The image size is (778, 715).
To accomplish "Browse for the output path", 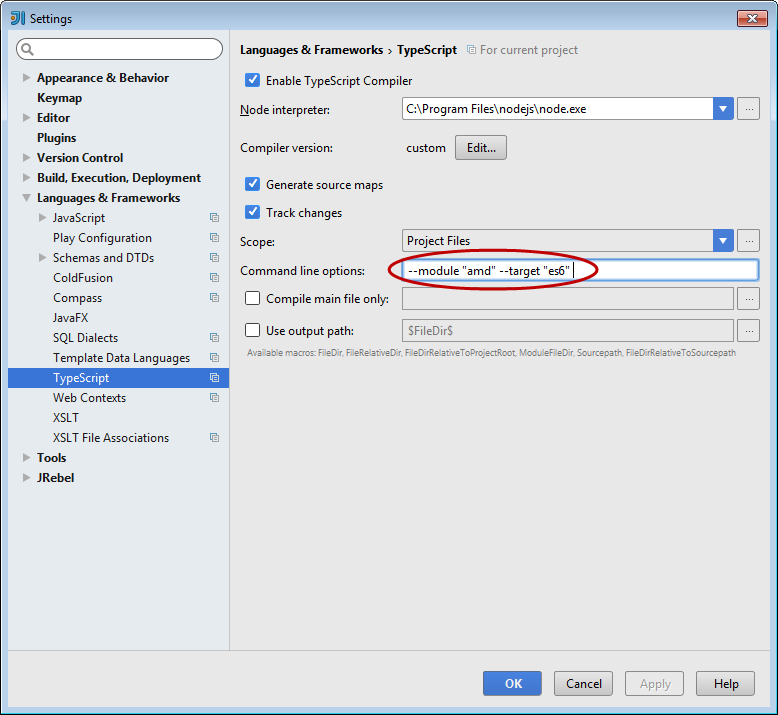I will click(748, 330).
